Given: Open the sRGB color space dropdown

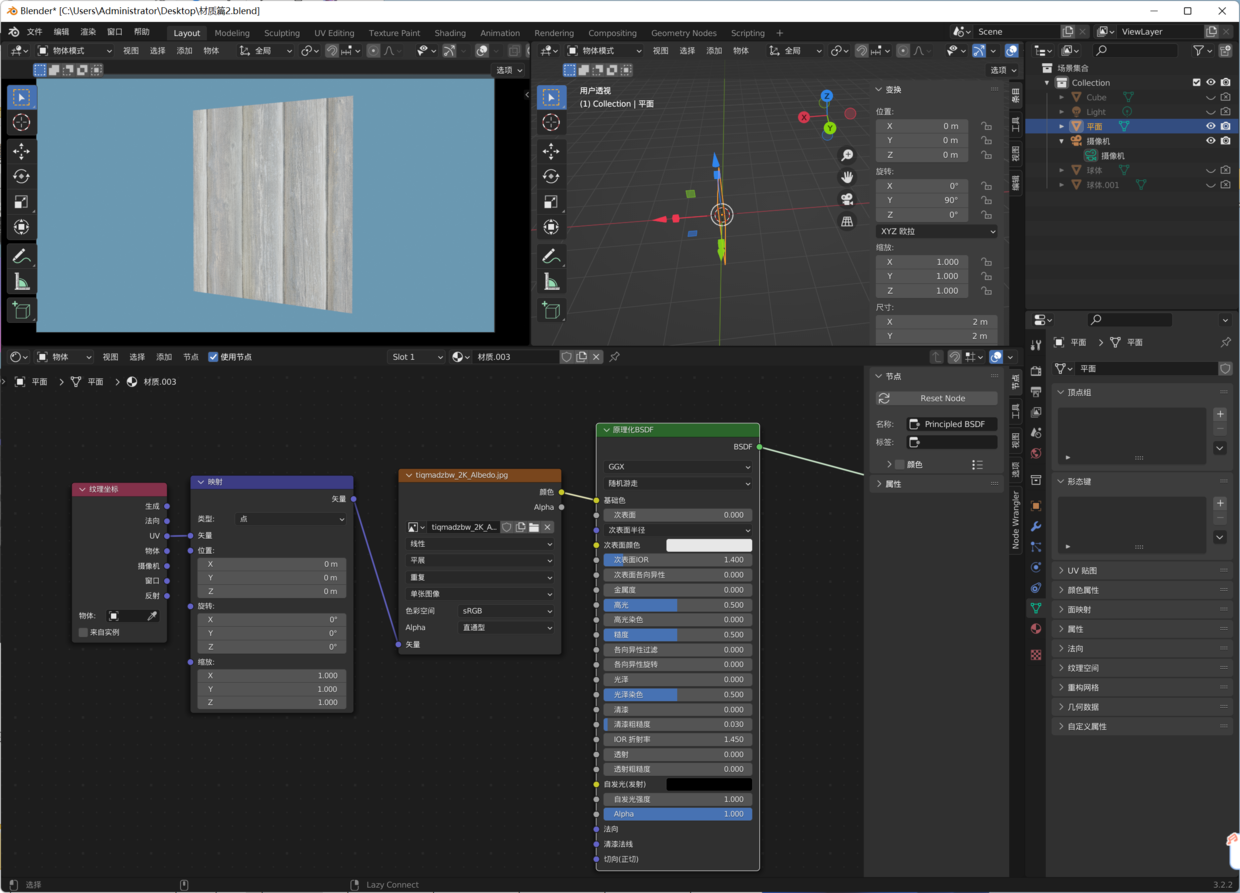Looking at the screenshot, I should (x=506, y=611).
